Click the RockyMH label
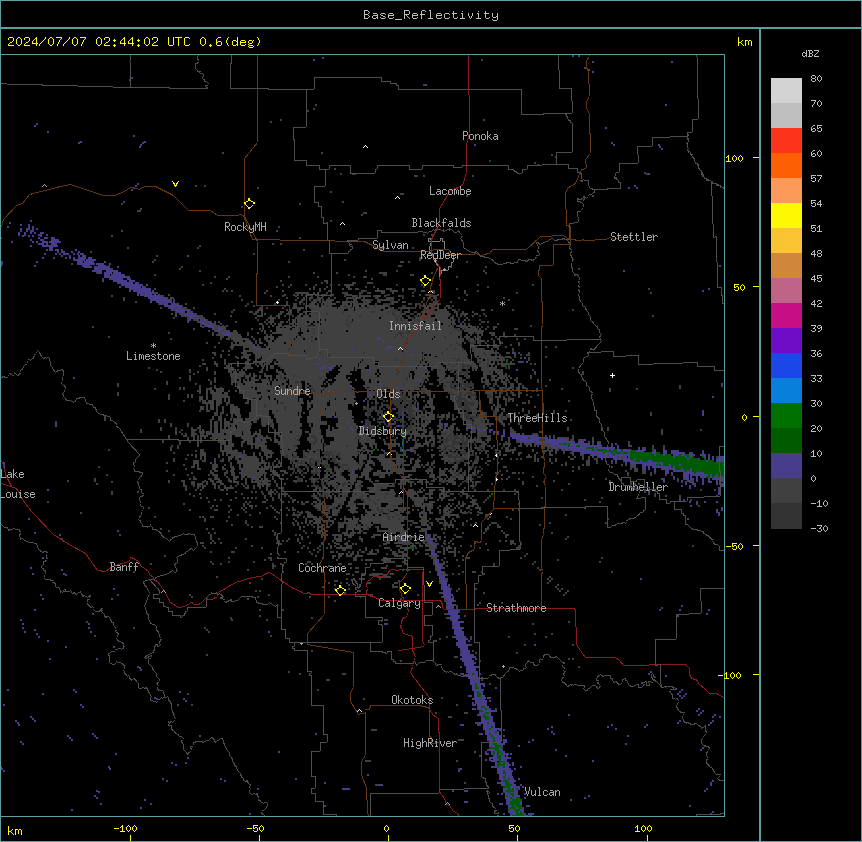 (x=245, y=227)
